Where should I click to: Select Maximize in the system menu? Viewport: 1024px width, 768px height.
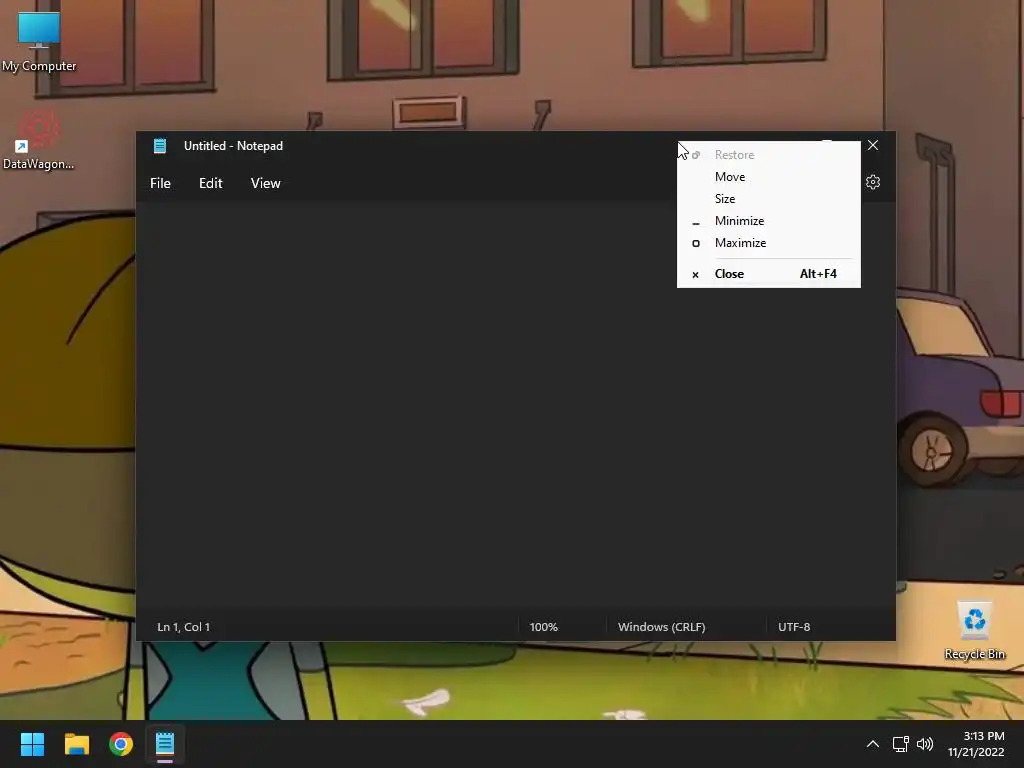(x=769, y=243)
